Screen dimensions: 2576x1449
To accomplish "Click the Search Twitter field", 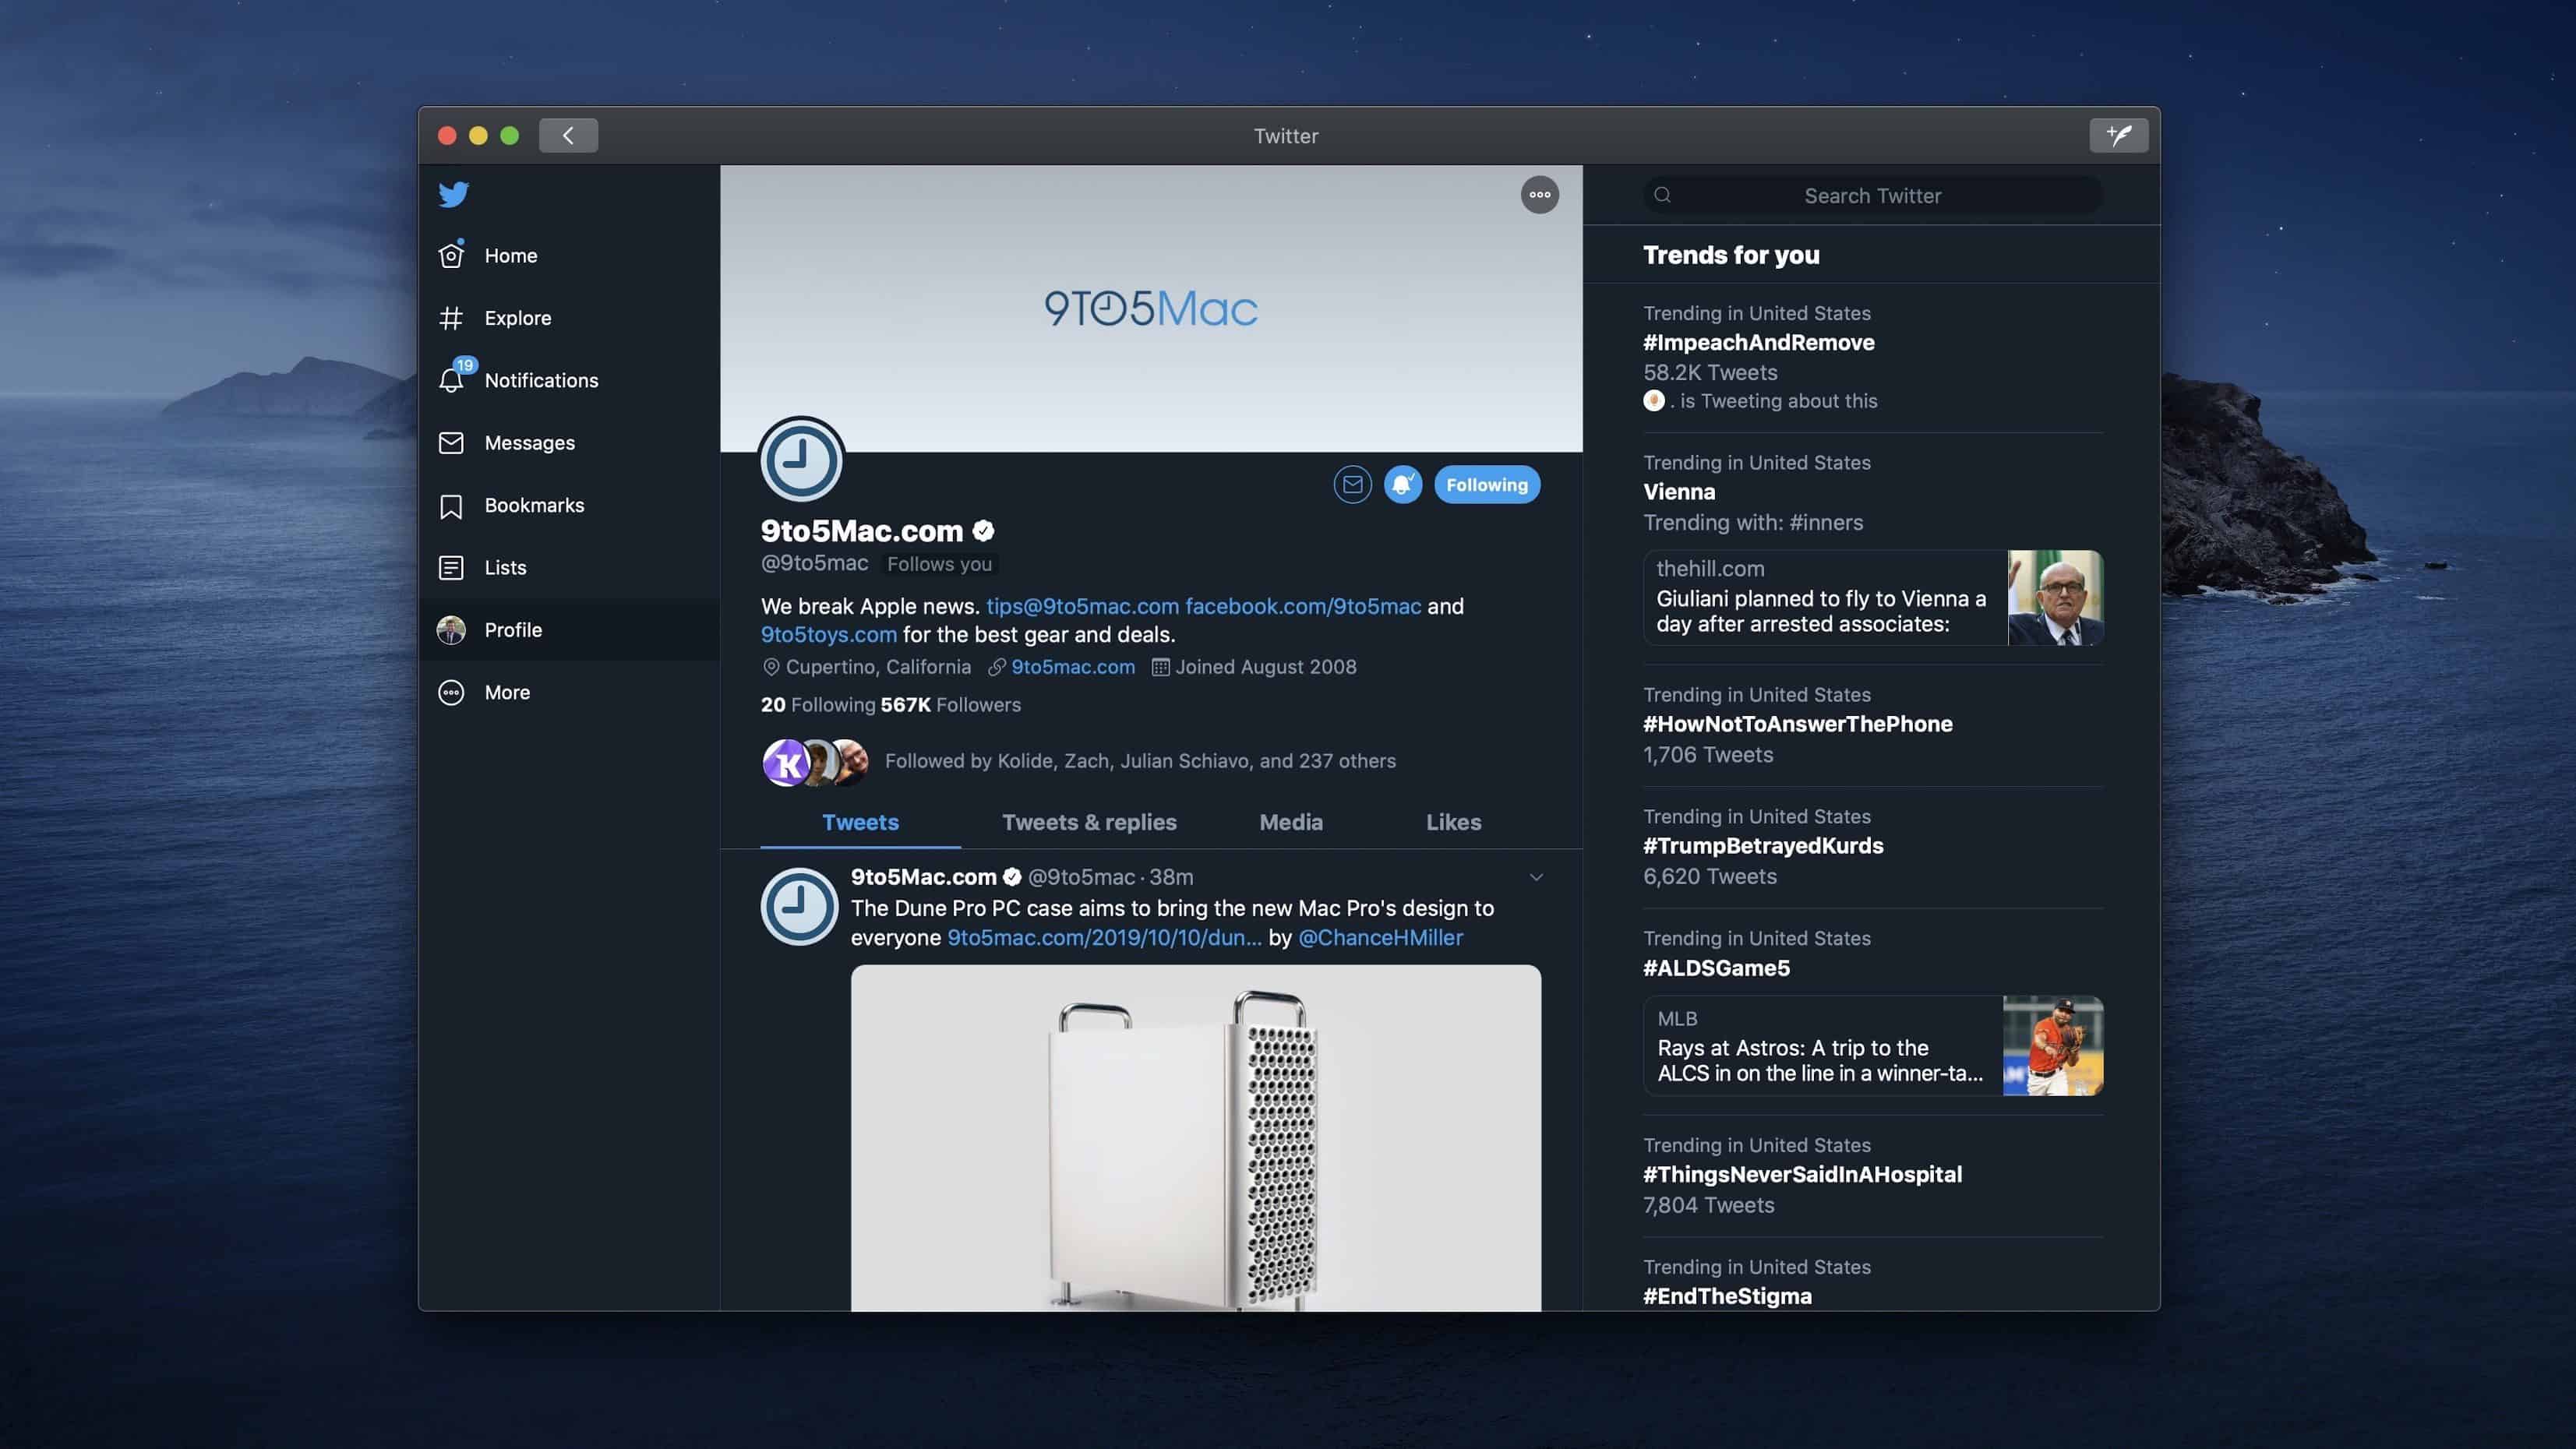I will 1871,195.
